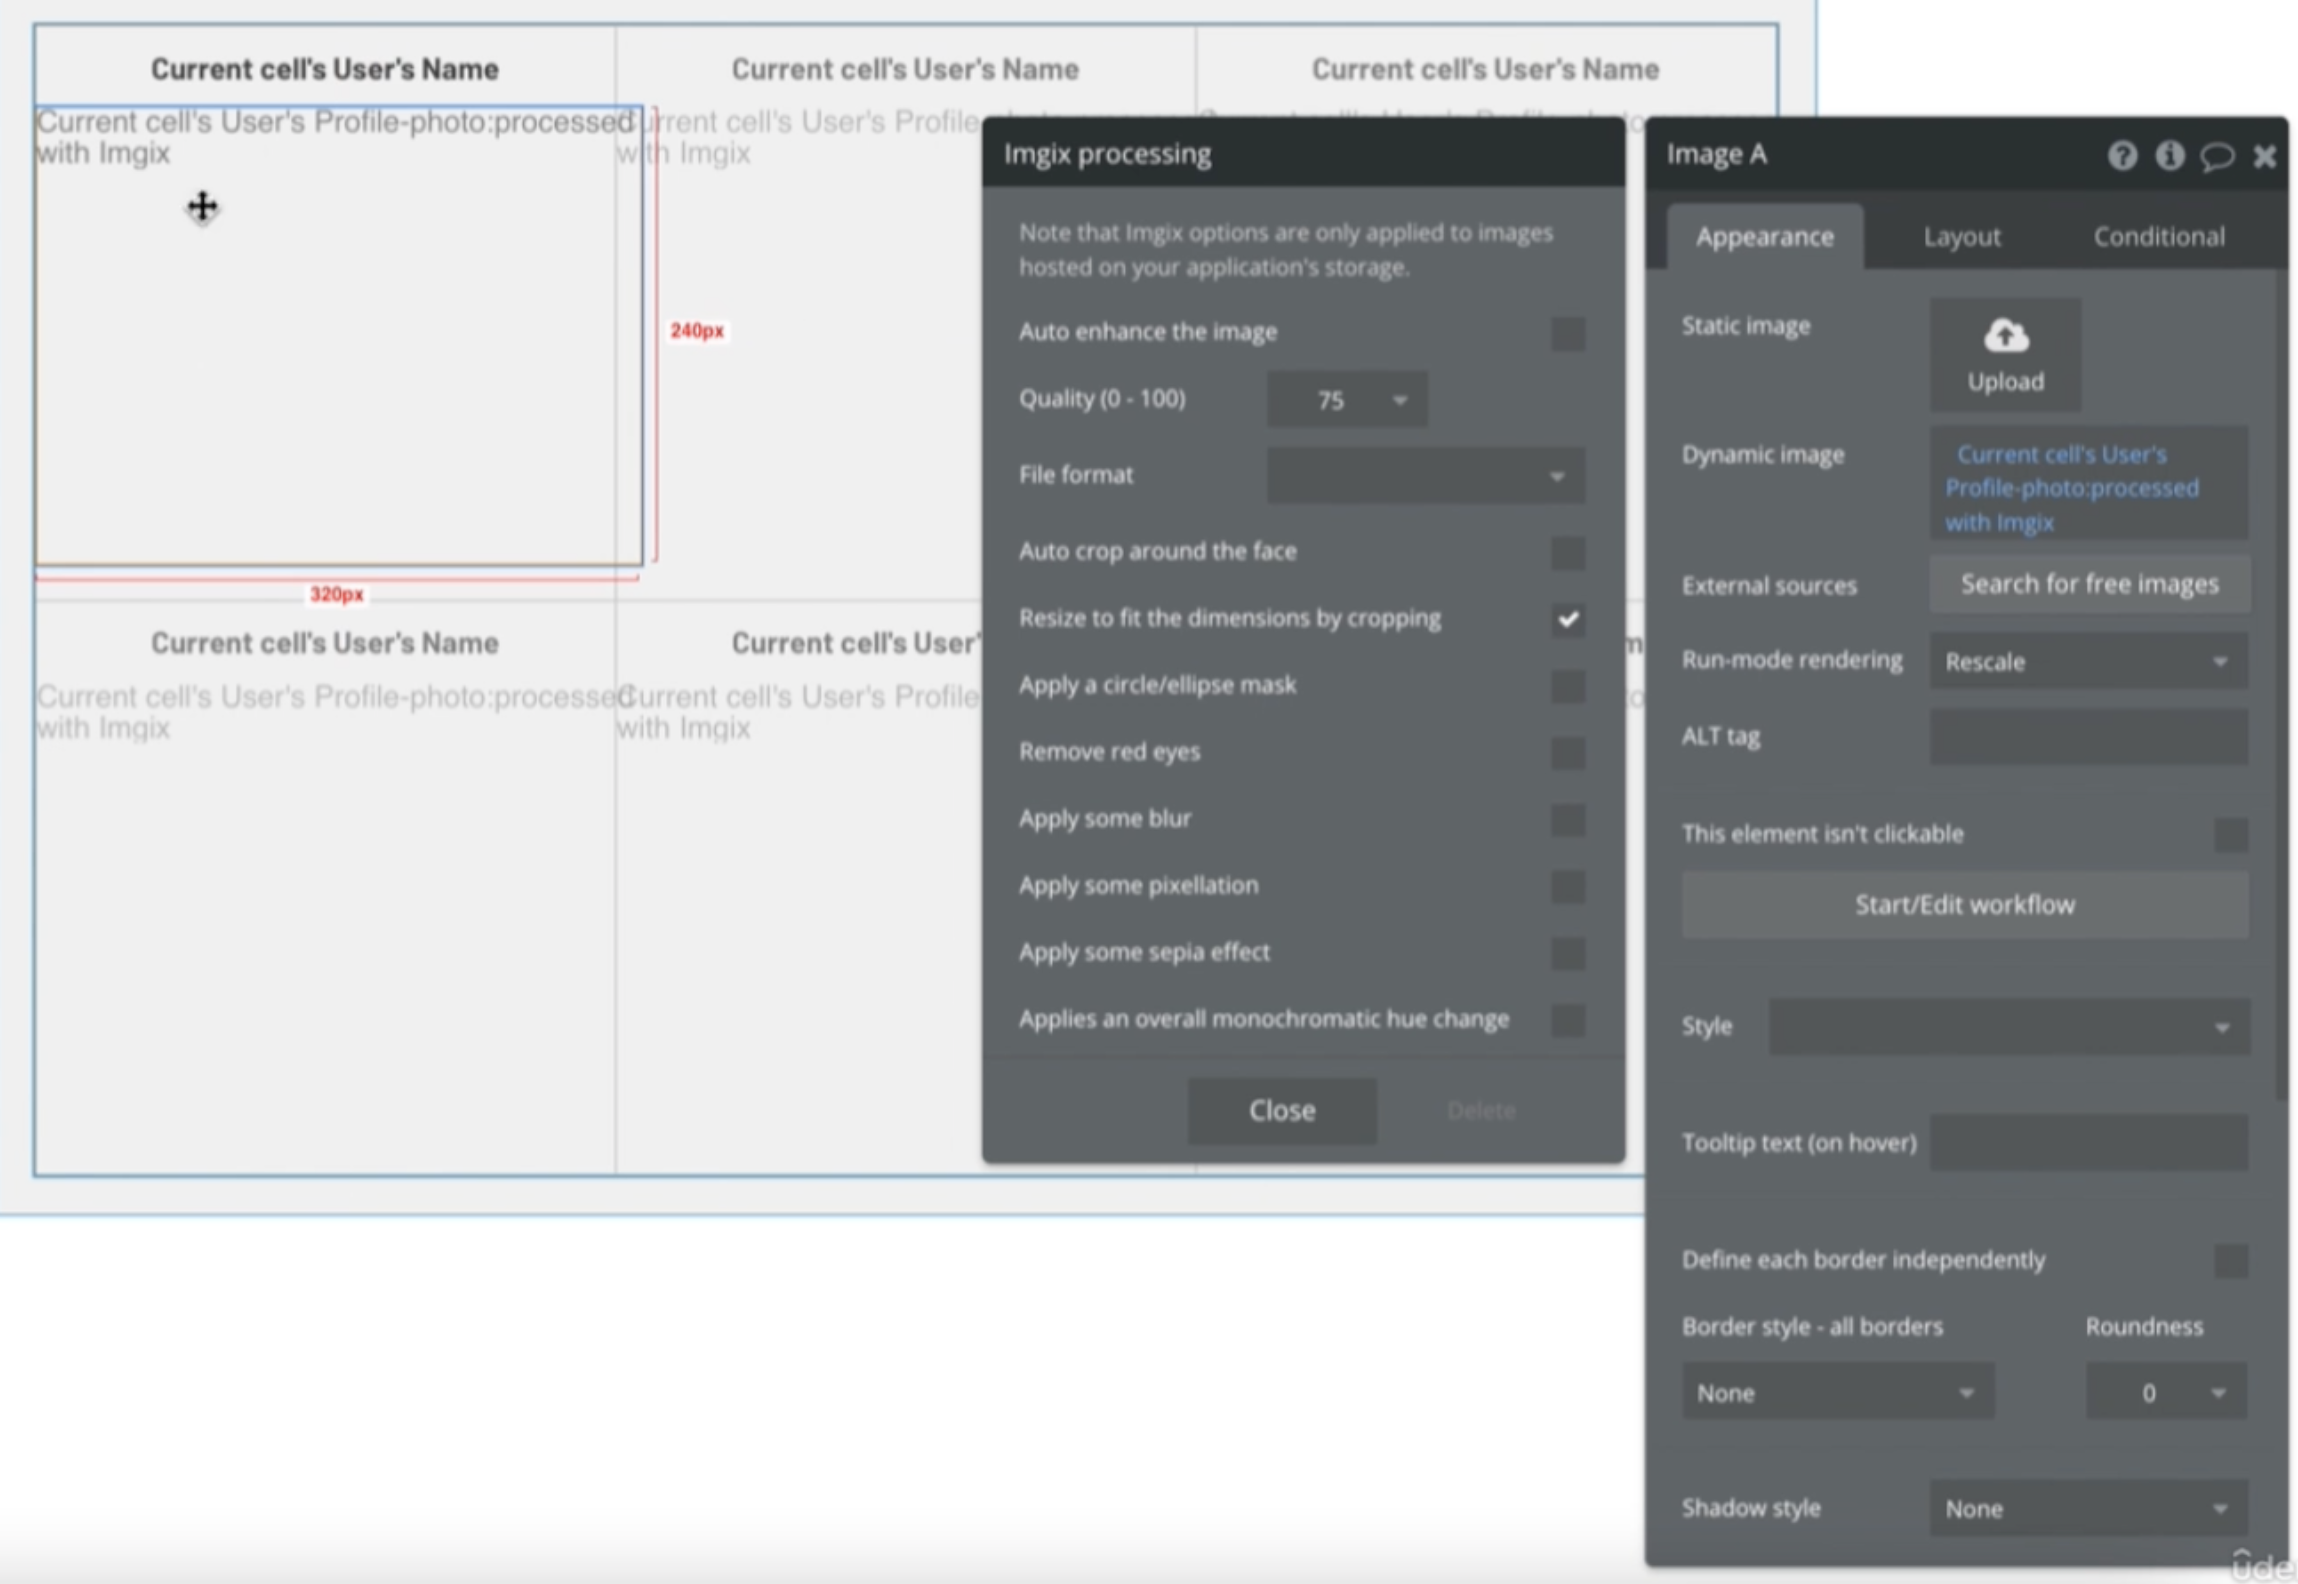Open the info icon in Image A header
Screen dimensions: 2298x1584
point(2169,156)
